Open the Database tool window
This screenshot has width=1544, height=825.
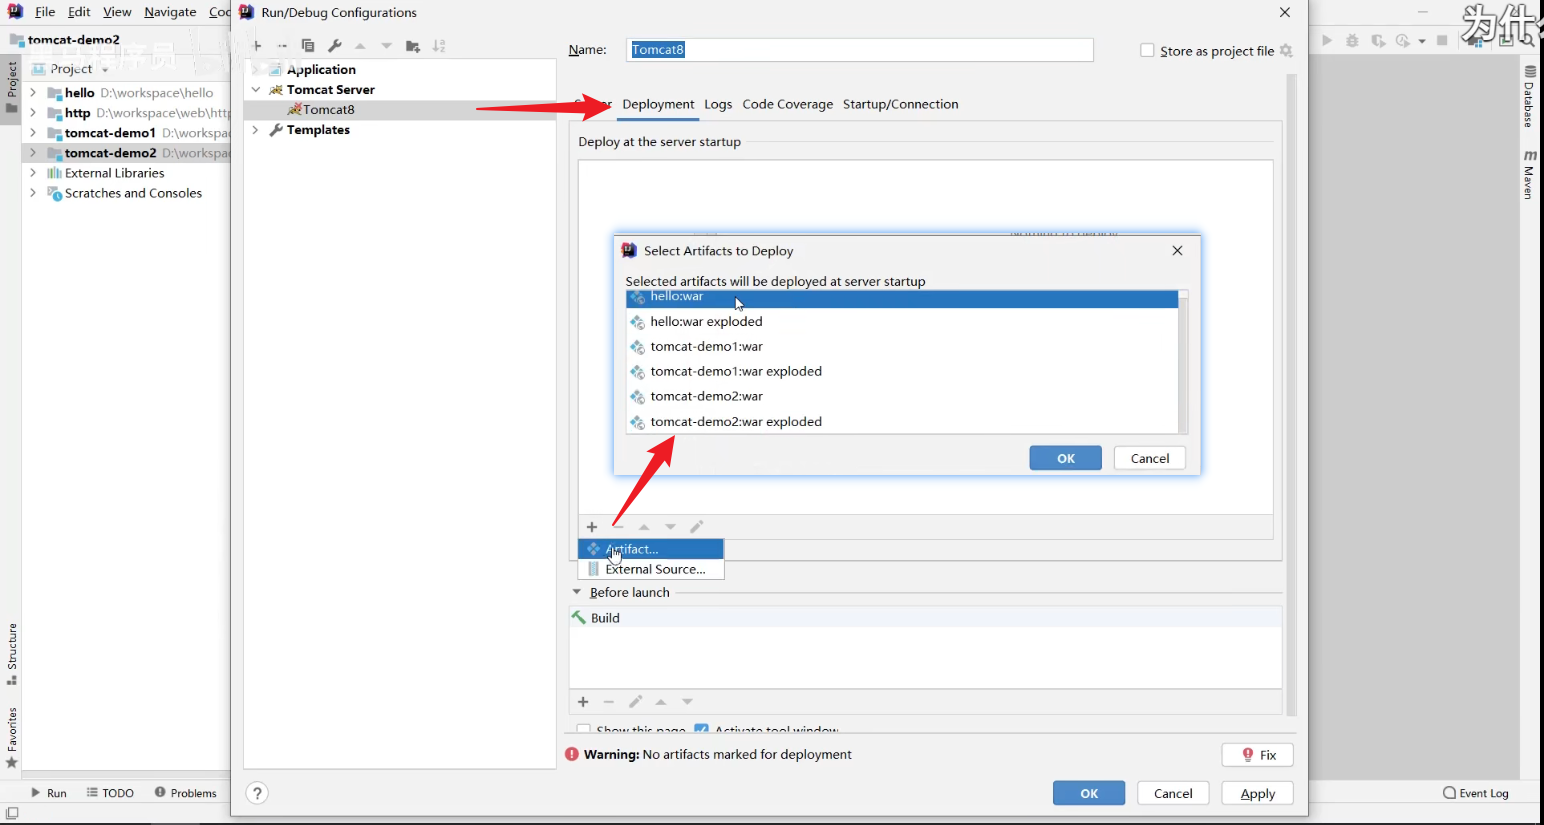(1529, 97)
